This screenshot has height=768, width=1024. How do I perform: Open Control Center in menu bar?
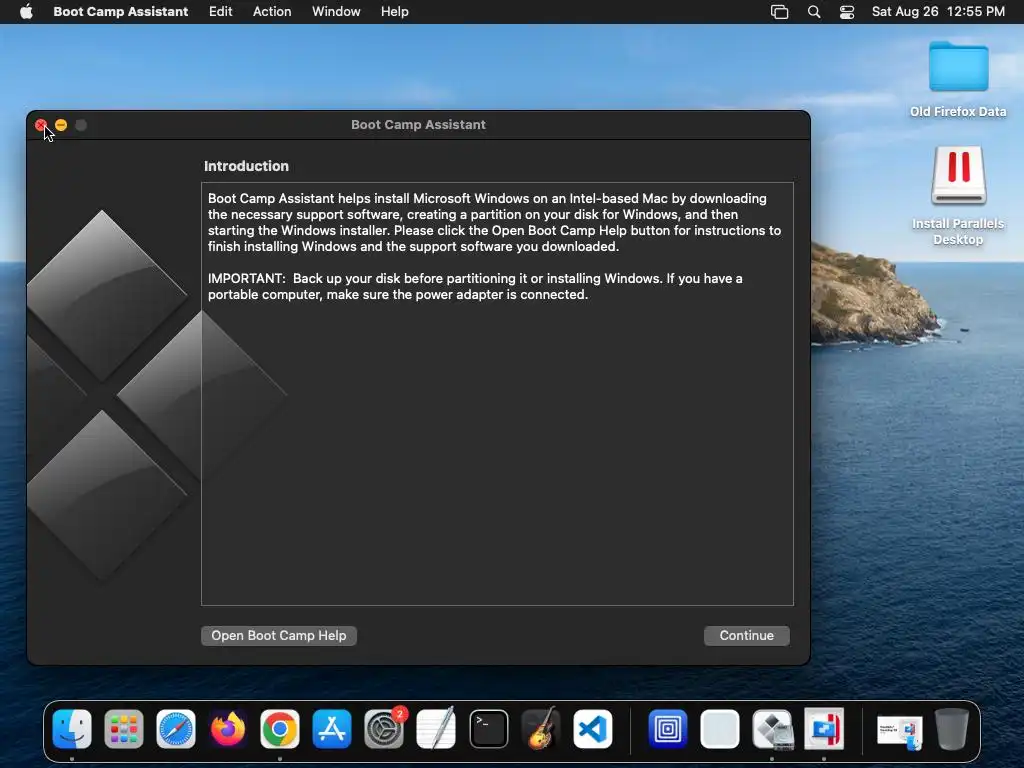(847, 12)
